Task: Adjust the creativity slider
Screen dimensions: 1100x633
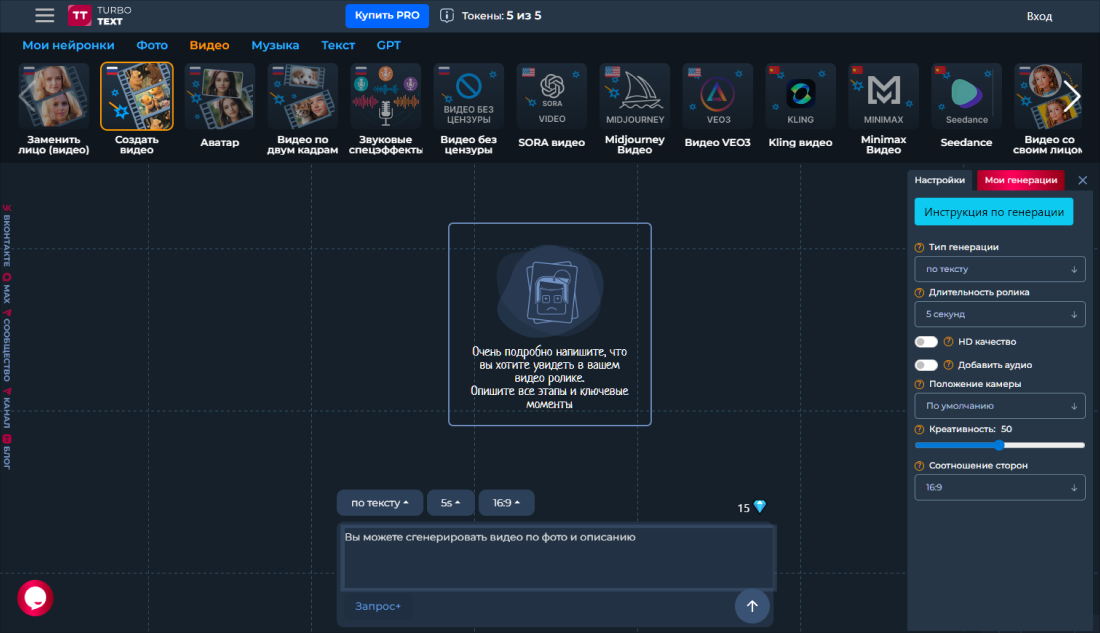Action: click(x=1000, y=445)
